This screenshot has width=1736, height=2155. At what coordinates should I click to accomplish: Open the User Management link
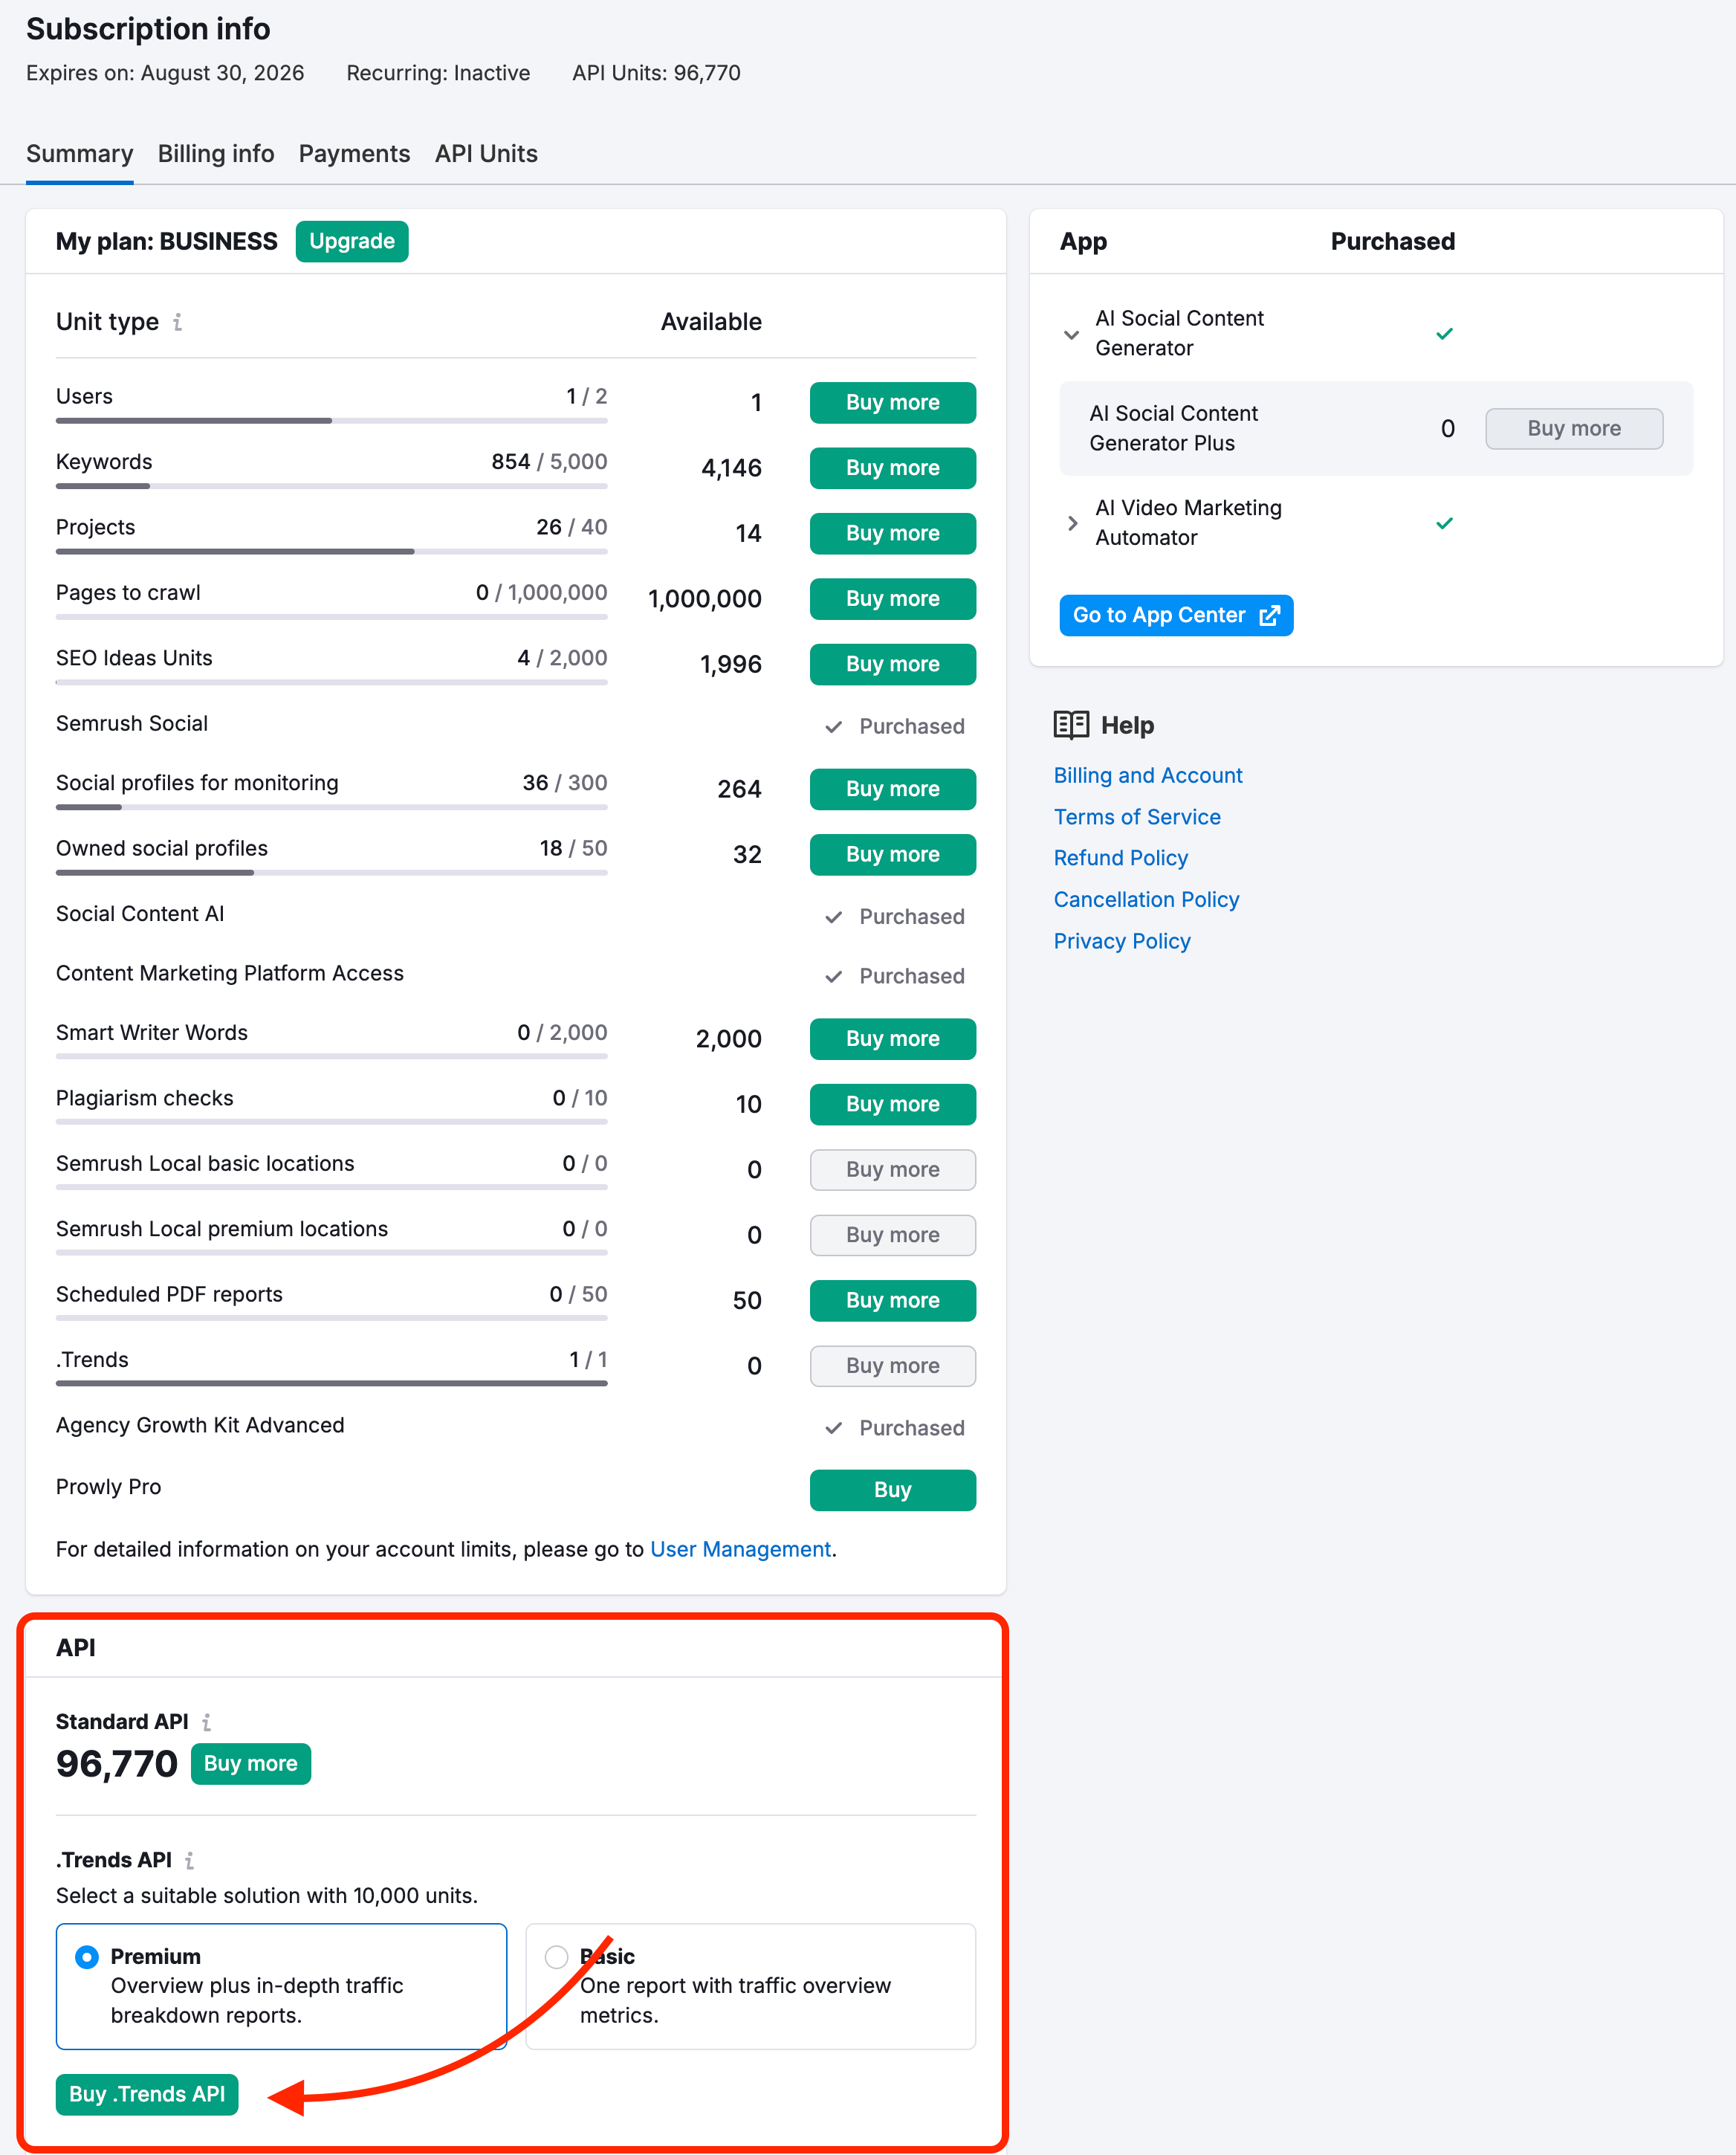[740, 1549]
